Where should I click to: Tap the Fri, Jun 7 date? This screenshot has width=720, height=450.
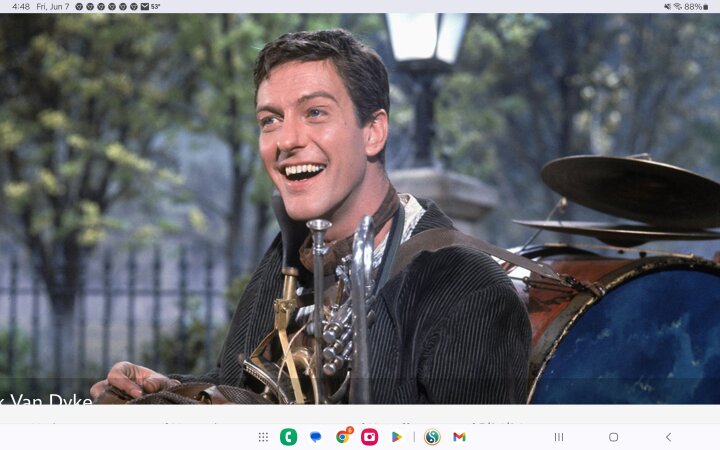pyautogui.click(x=53, y=6)
